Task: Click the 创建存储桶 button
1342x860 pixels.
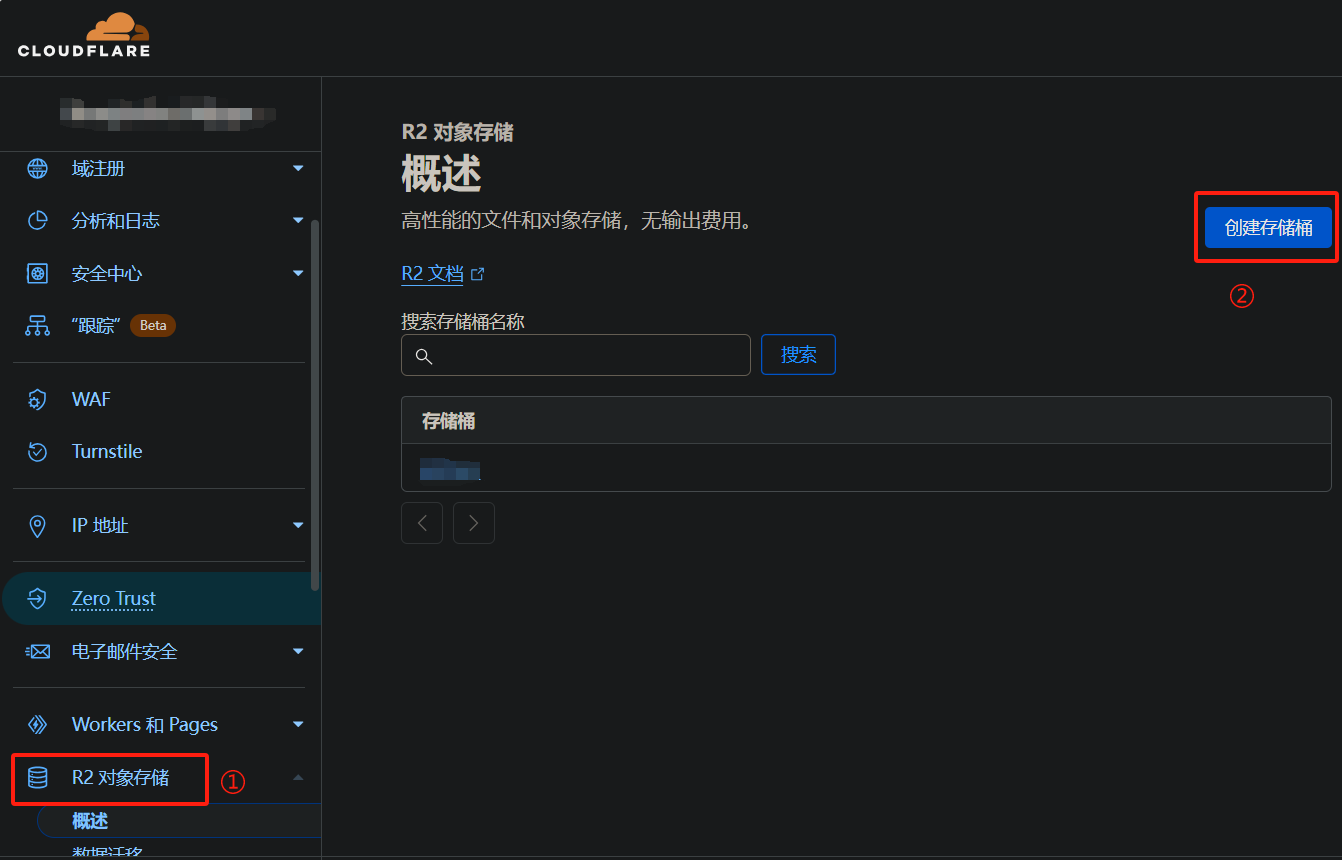Action: [x=1268, y=228]
